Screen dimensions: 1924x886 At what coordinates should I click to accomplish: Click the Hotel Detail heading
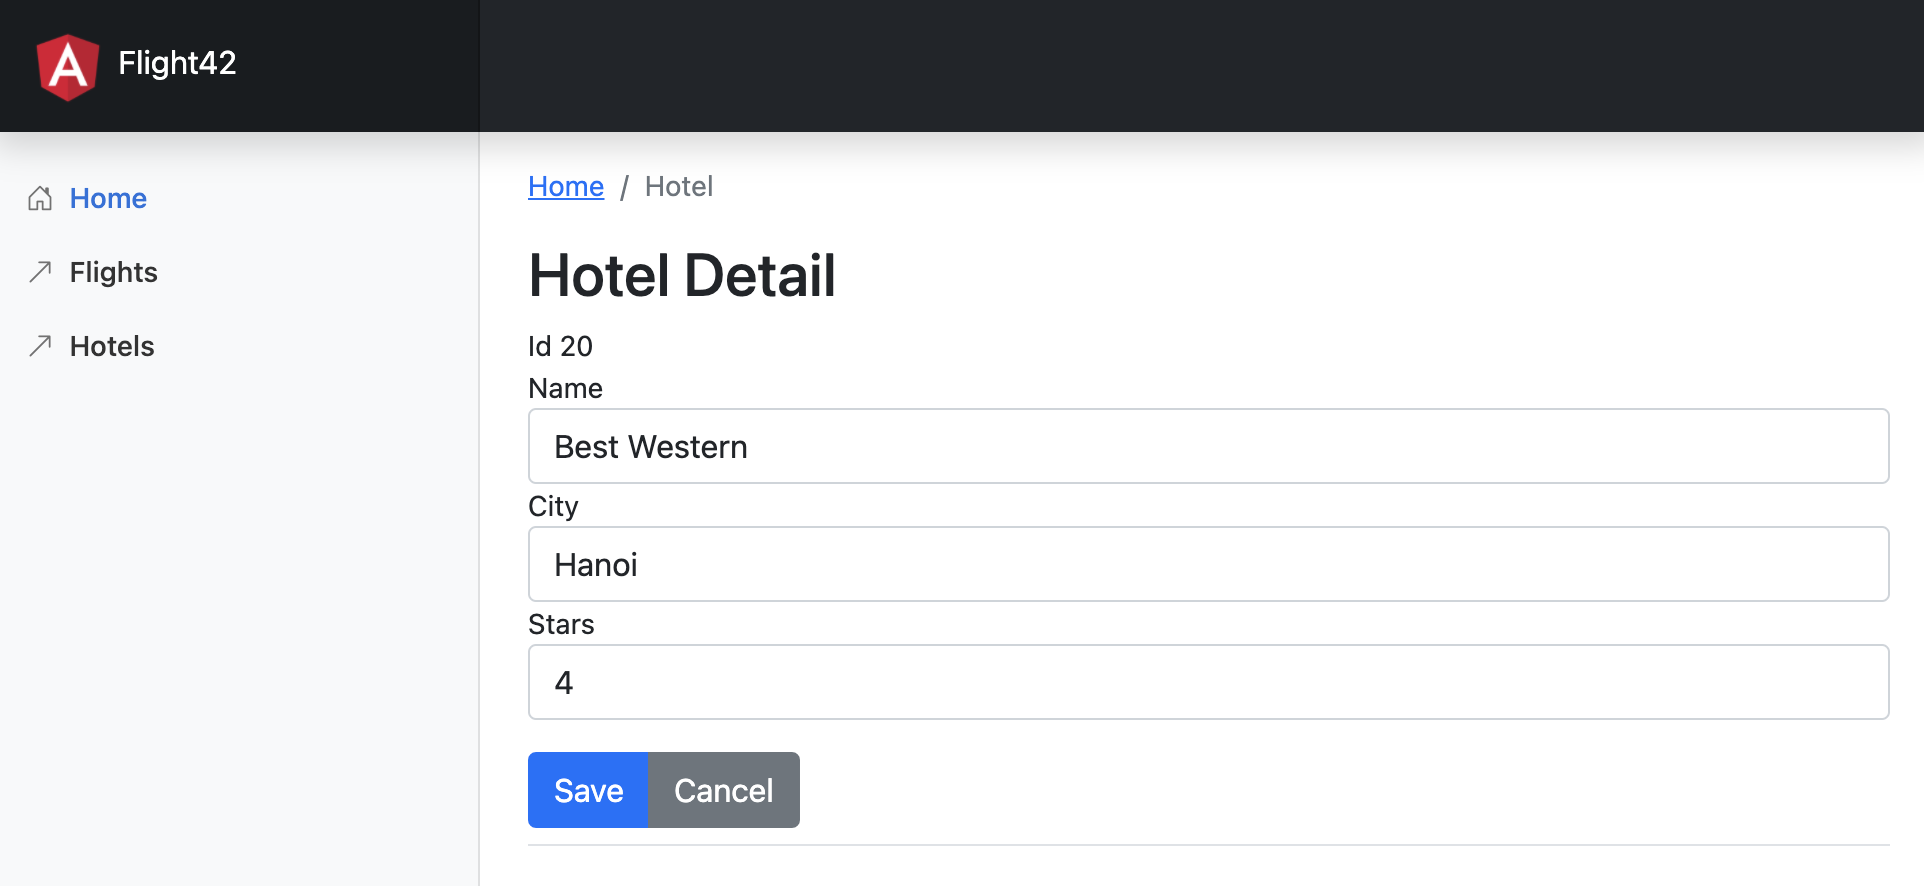(682, 275)
